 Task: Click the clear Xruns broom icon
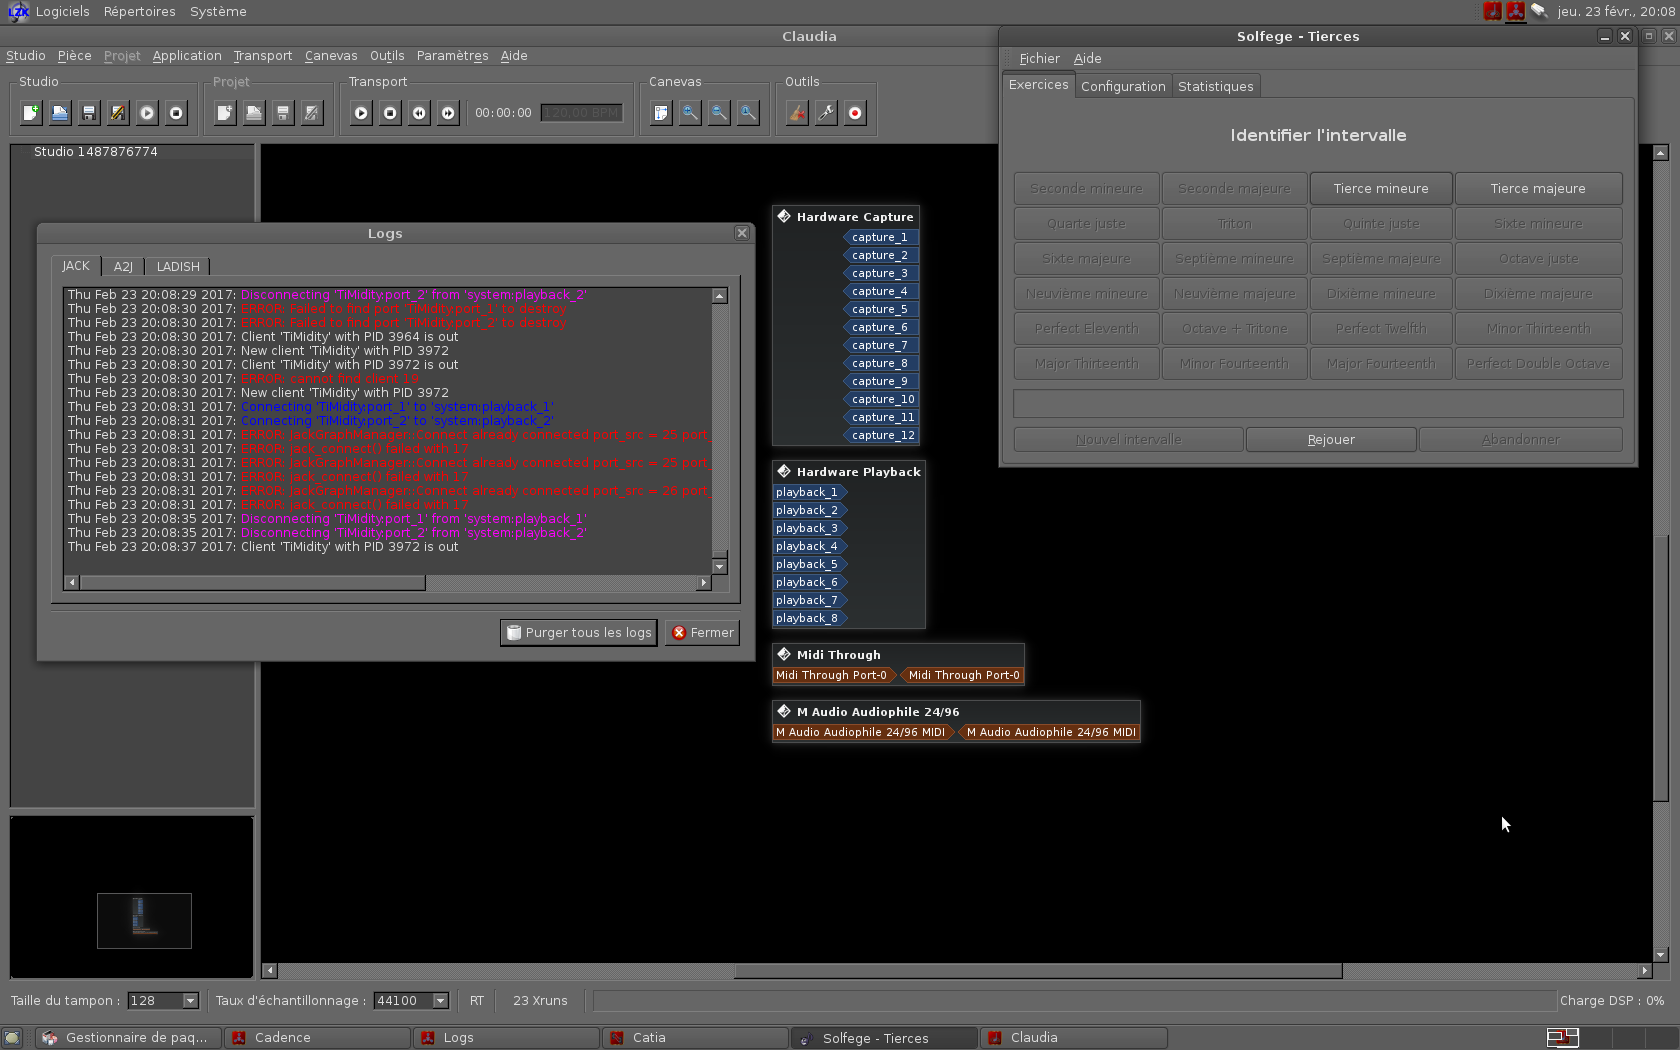(x=797, y=113)
